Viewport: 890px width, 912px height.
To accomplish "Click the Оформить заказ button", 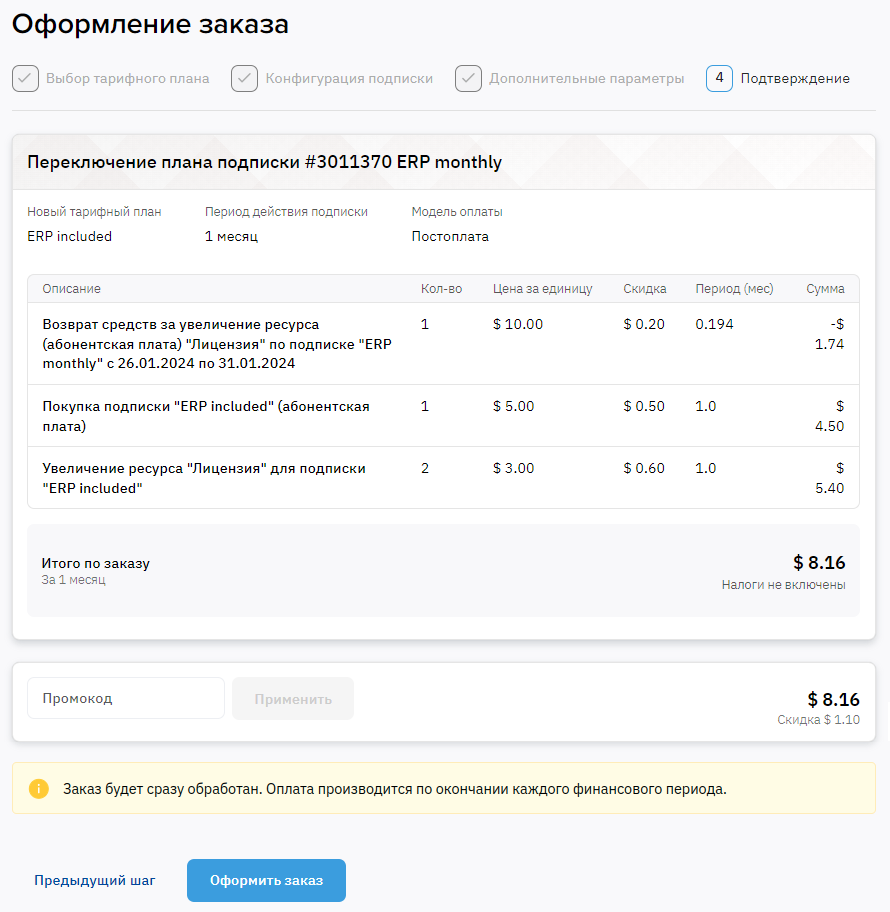I will click(x=266, y=881).
